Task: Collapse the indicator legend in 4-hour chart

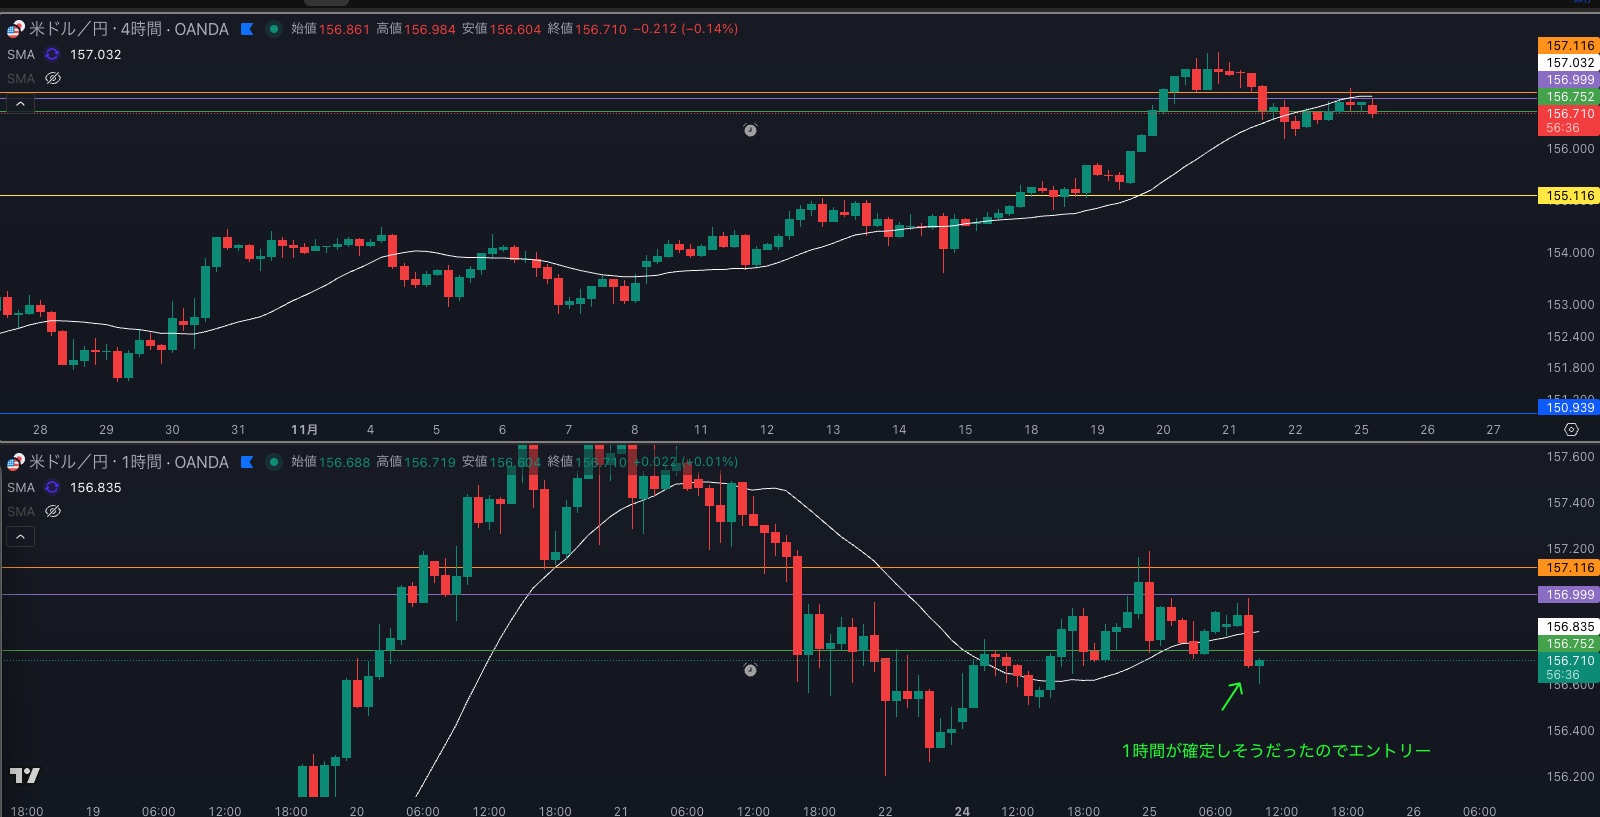Action: [20, 103]
